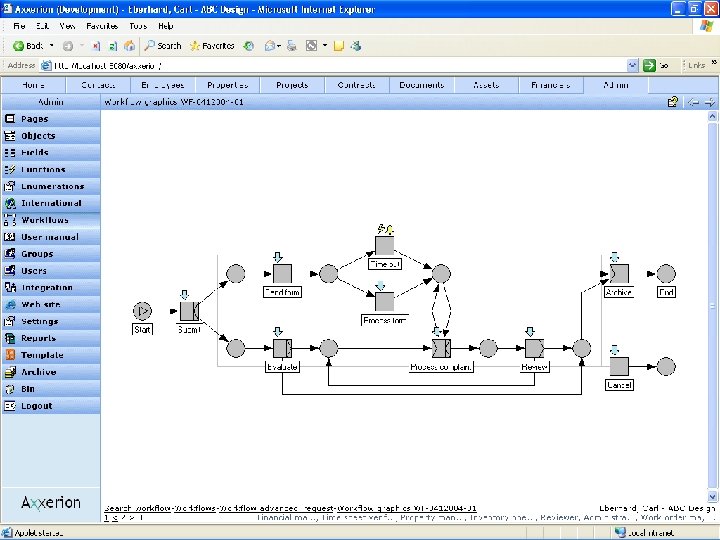This screenshot has height=540, width=720.
Task: Click the Home icon in browser toolbar
Action: 129,45
